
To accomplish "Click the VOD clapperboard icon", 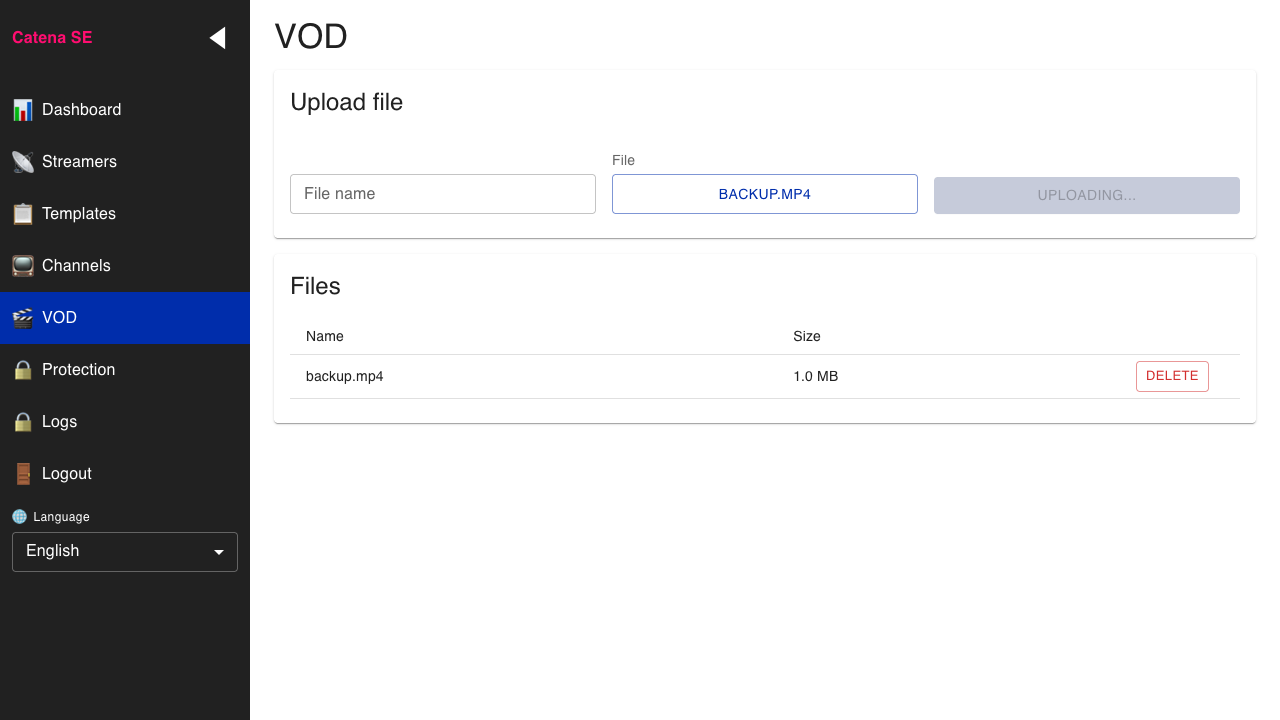I will click(x=22, y=318).
